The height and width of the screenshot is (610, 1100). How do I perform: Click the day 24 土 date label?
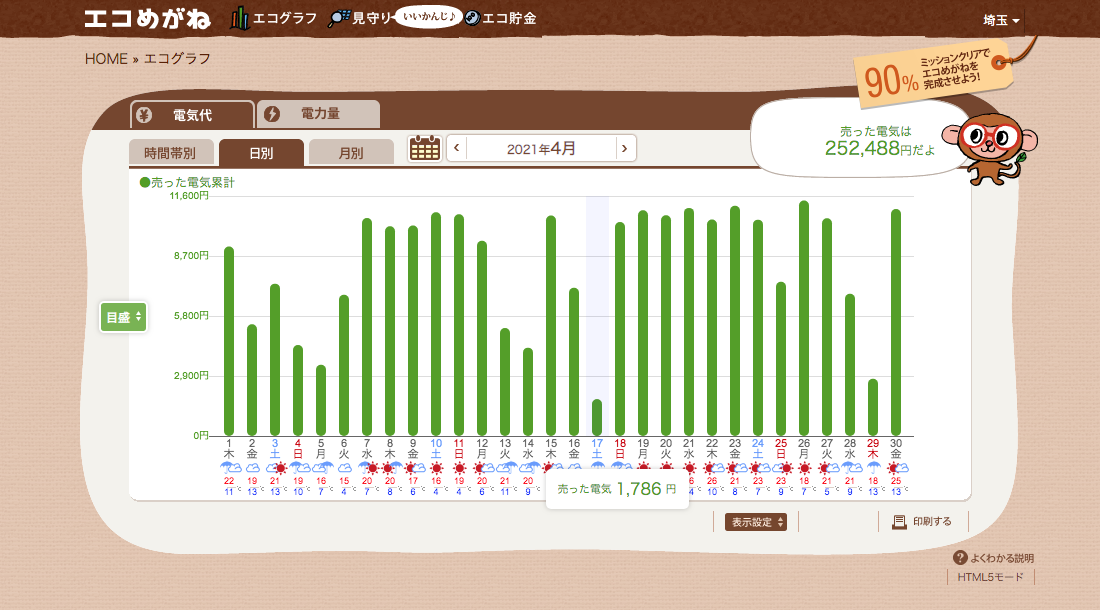758,449
